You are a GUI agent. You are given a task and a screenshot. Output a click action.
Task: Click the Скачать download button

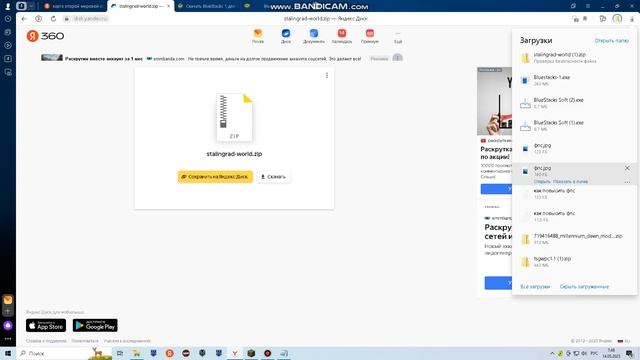[x=273, y=177]
